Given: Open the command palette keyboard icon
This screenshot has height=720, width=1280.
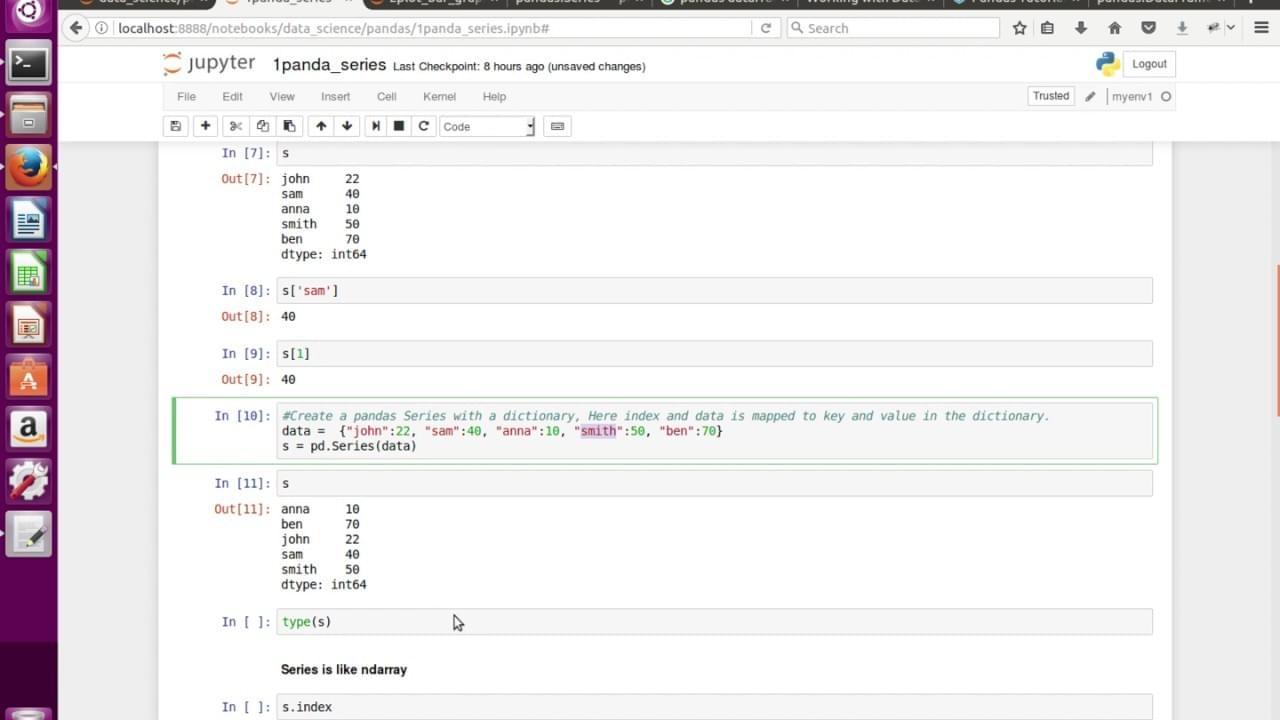Looking at the screenshot, I should tap(557, 126).
